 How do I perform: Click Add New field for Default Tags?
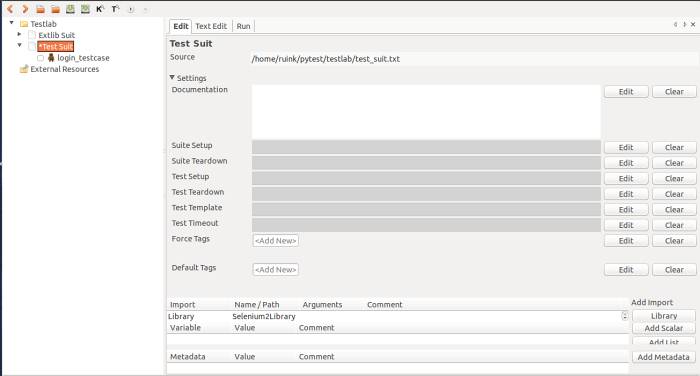click(x=275, y=270)
